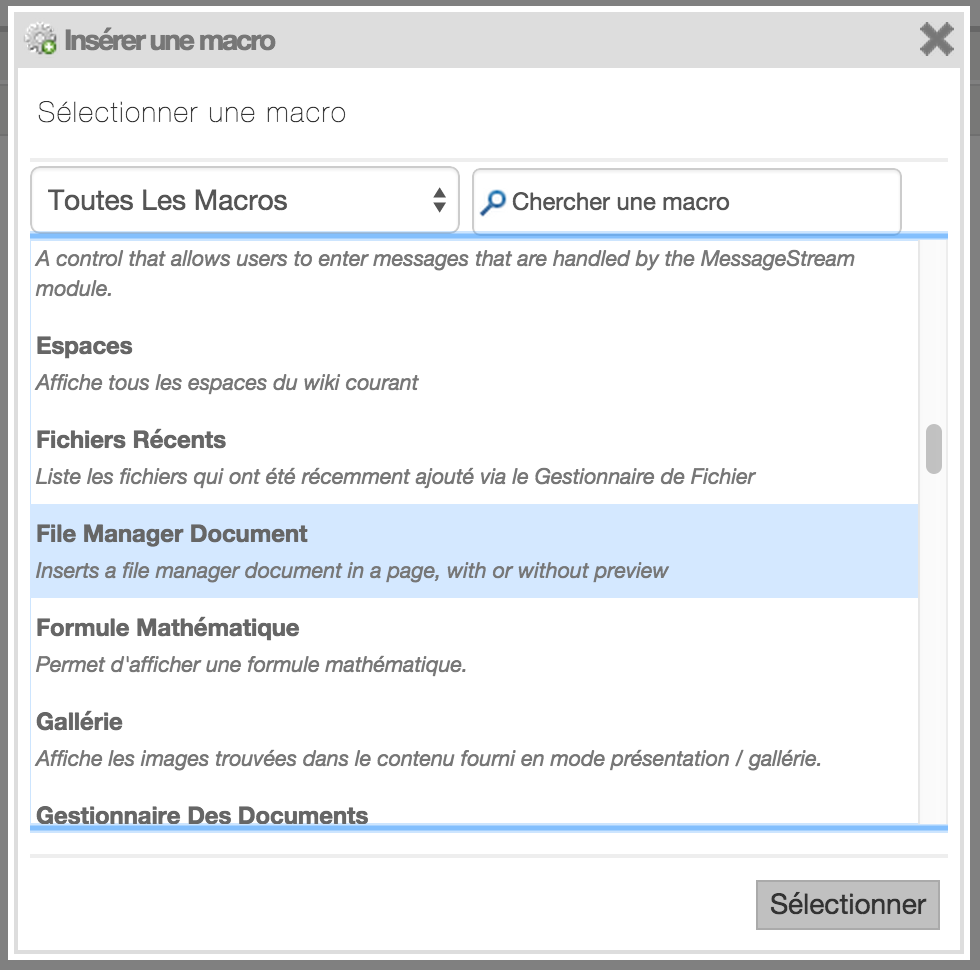Click the magnifier icon in search field
This screenshot has width=980, height=970.
pyautogui.click(x=493, y=202)
